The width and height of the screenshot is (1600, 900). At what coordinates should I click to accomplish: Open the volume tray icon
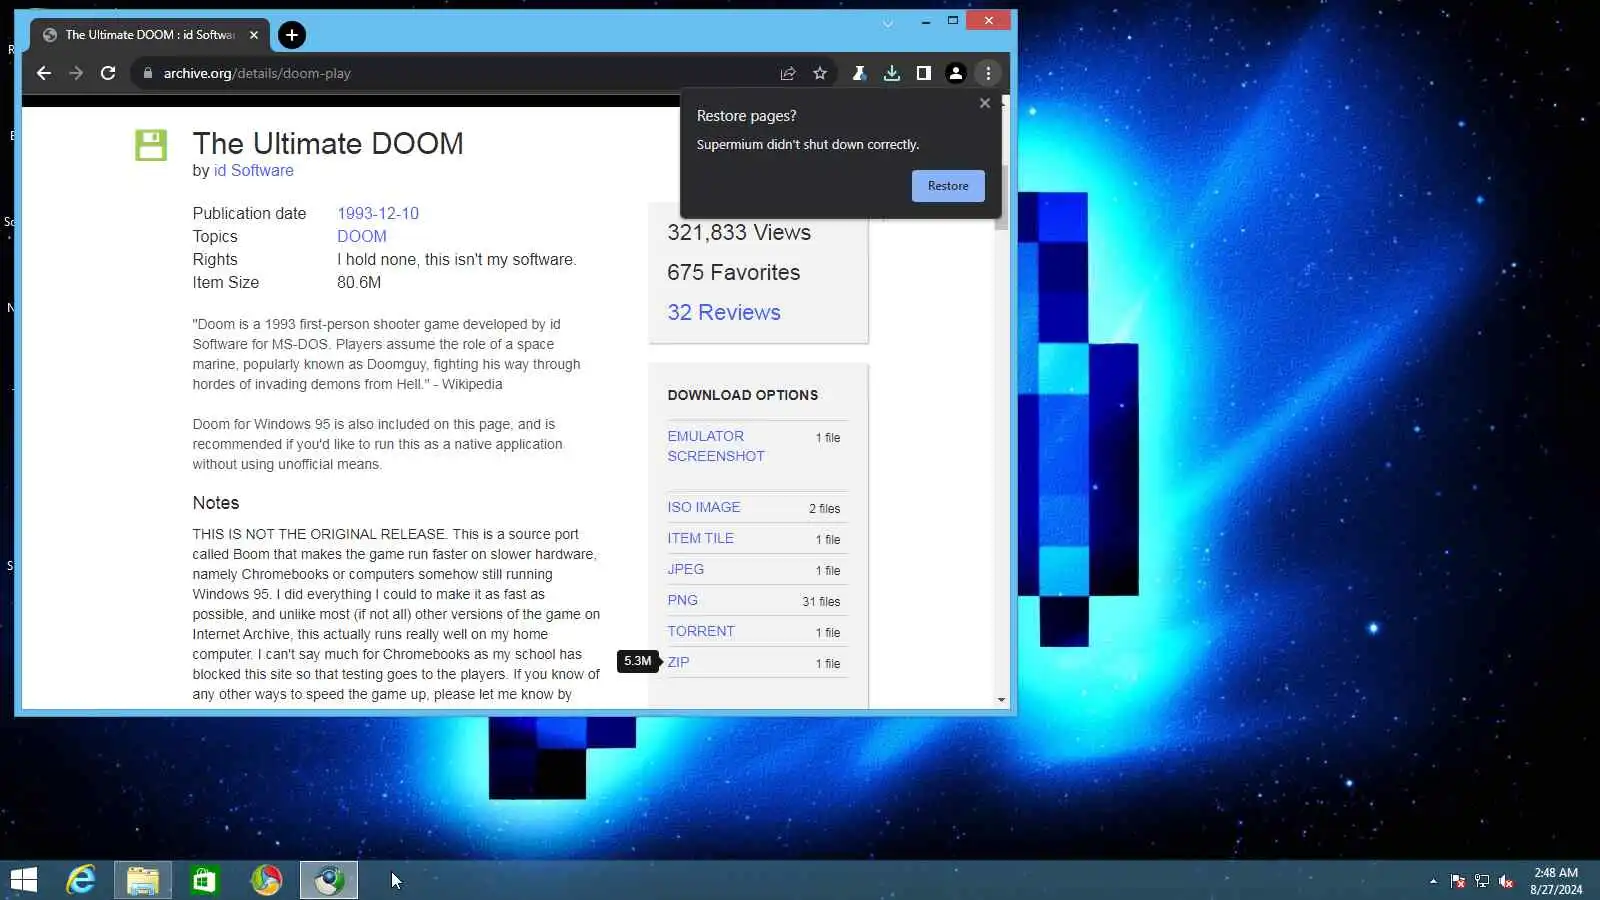(x=1506, y=881)
